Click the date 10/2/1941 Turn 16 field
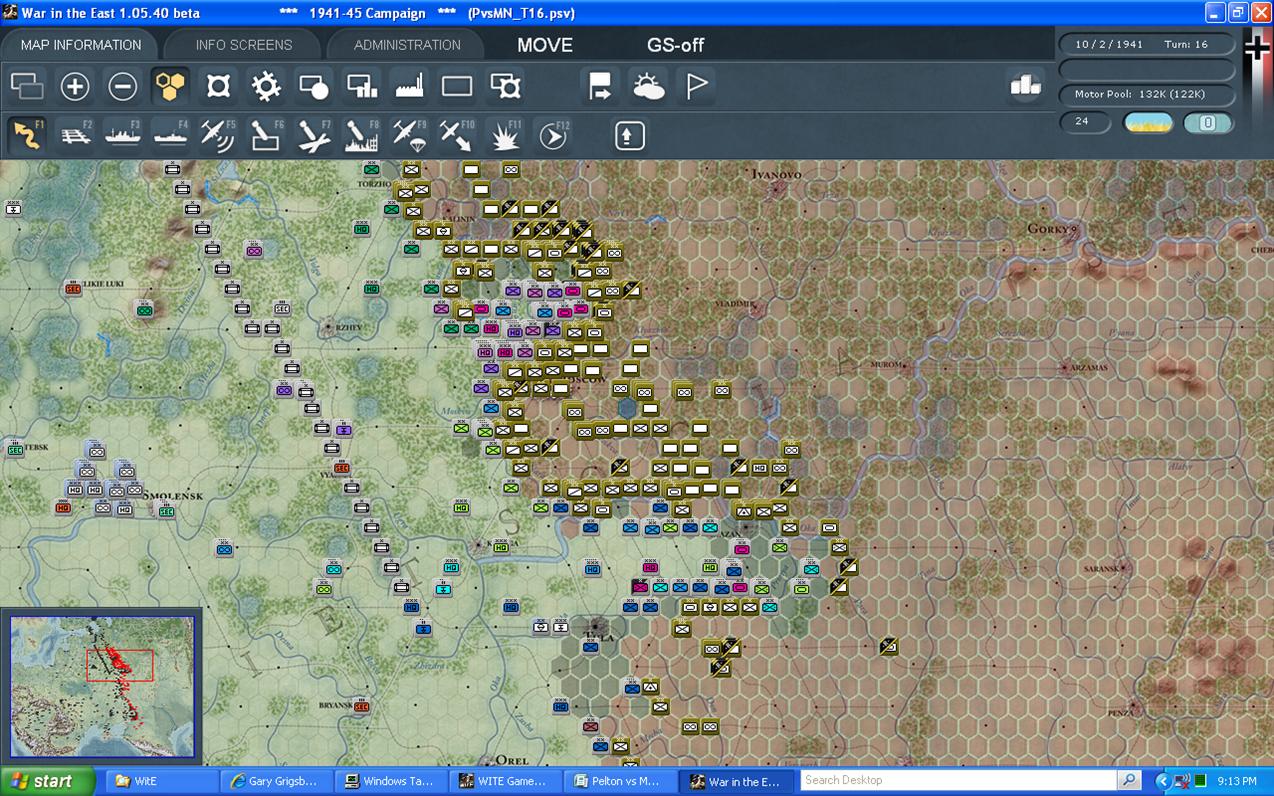The image size is (1274, 796). (1147, 44)
